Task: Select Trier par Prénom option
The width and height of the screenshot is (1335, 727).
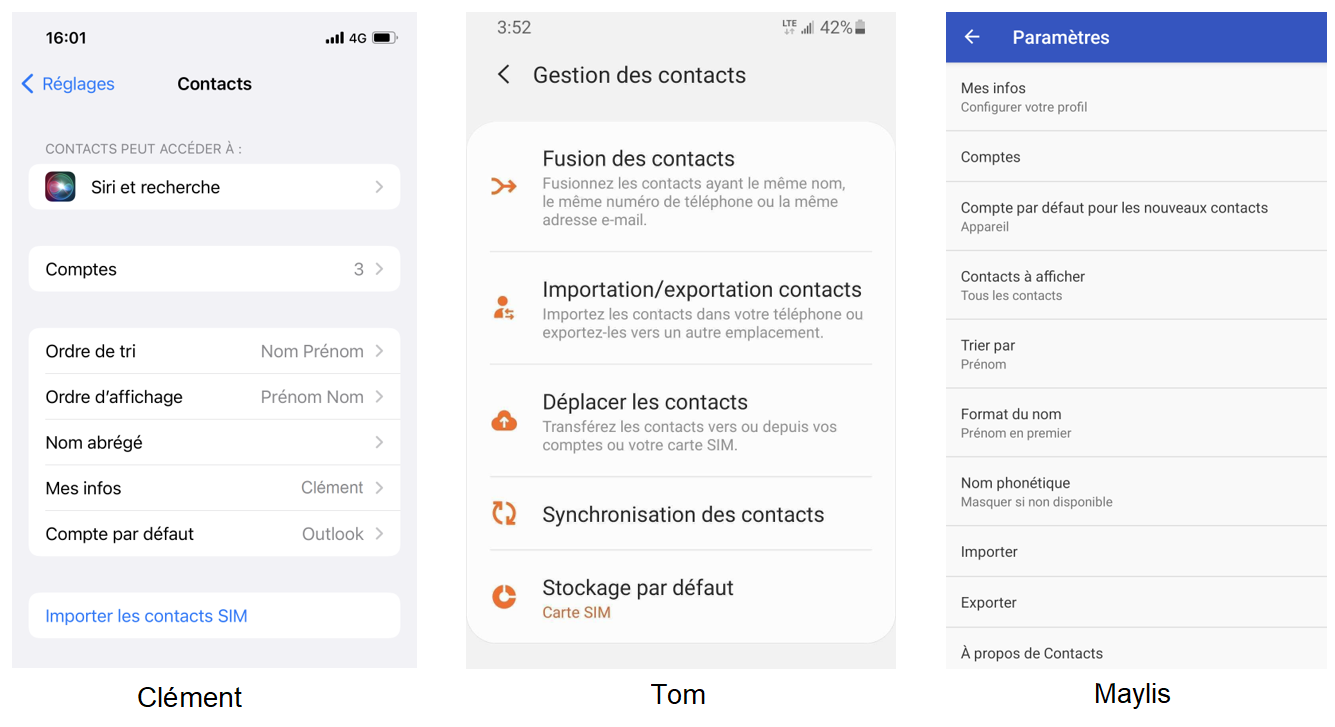Action: 988,354
